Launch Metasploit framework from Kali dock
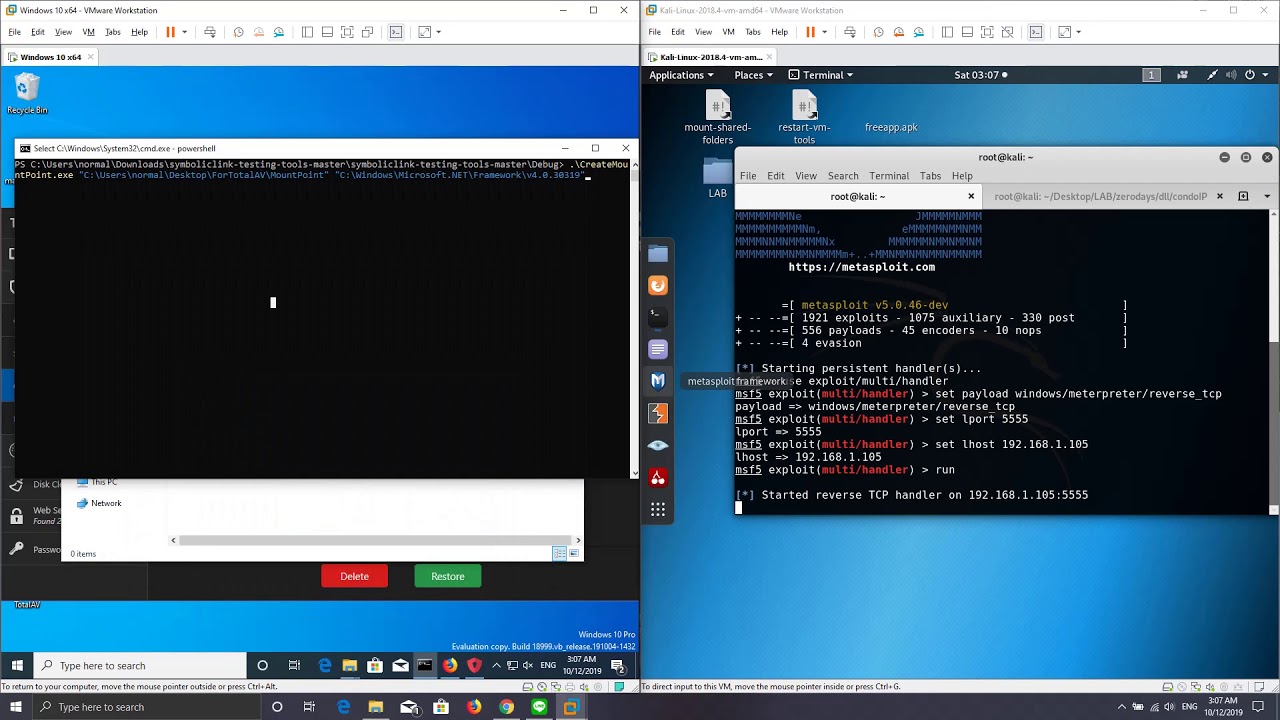The height and width of the screenshot is (720, 1280). 658,381
